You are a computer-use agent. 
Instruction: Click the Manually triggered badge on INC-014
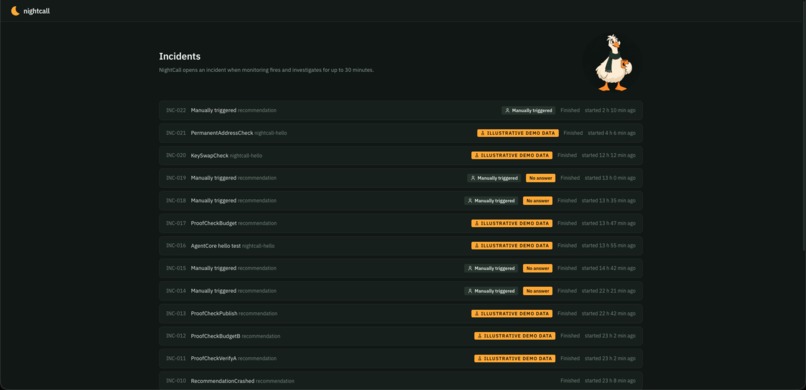pyautogui.click(x=491, y=291)
